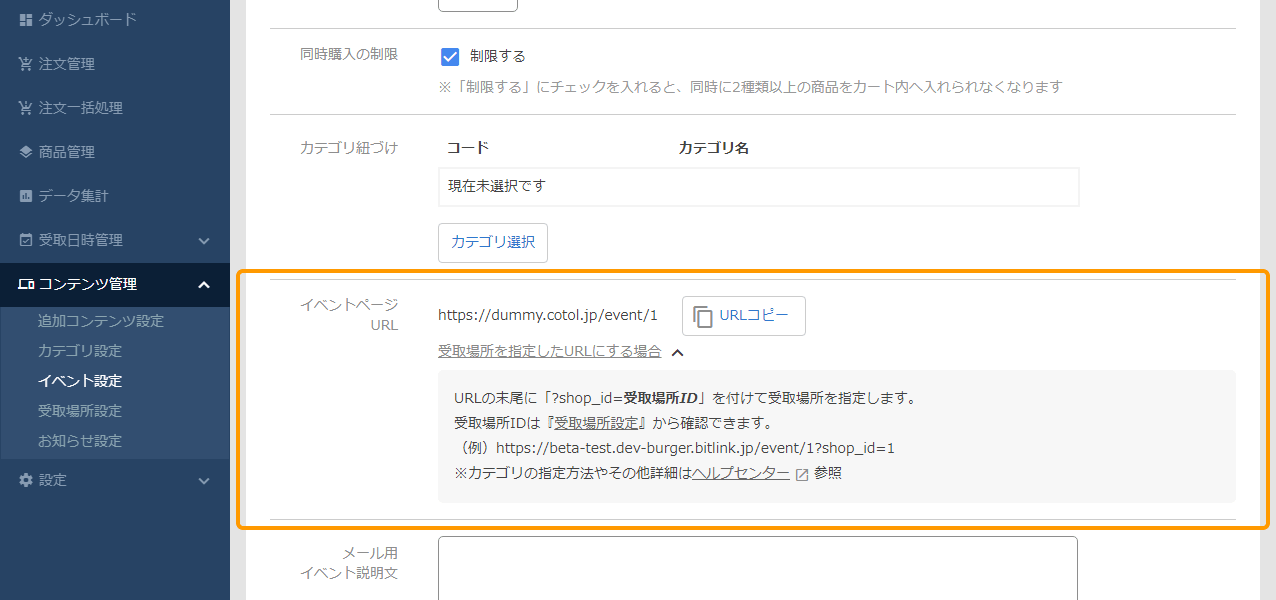The width and height of the screenshot is (1276, 600).
Task: Click the calendar icon beside 受取日時管理
Action: tap(26, 240)
